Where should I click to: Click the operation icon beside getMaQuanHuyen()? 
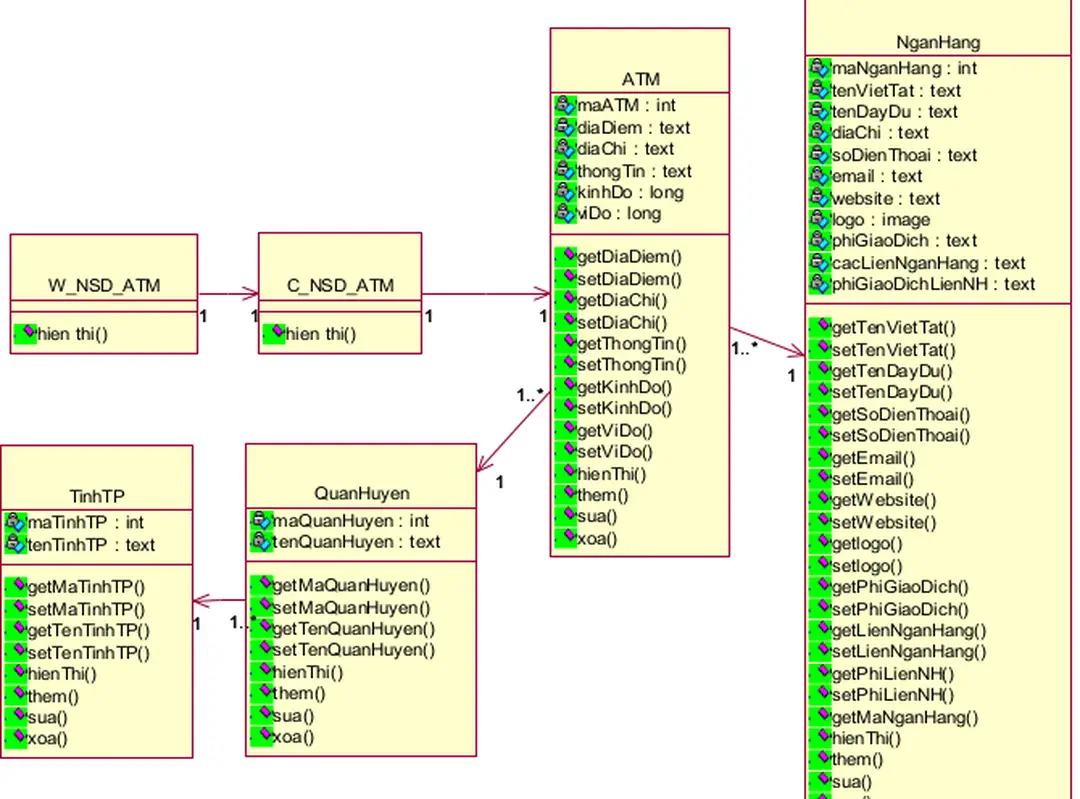tap(262, 585)
